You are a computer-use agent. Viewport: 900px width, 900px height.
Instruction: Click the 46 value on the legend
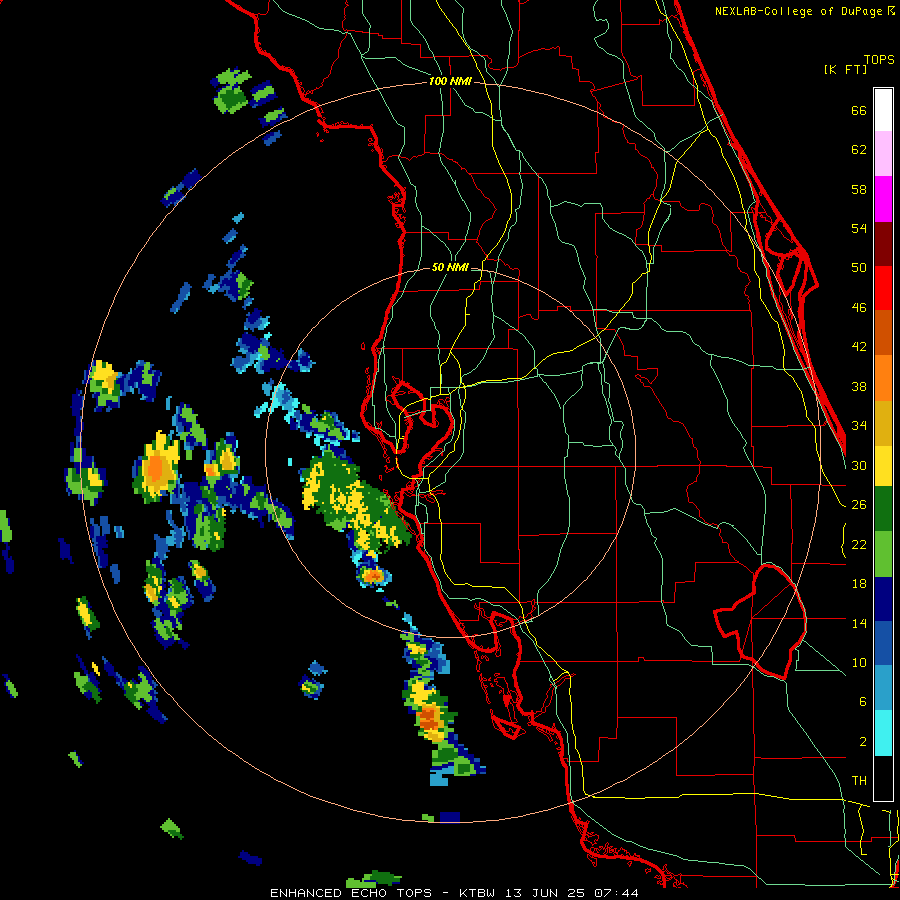(x=859, y=308)
